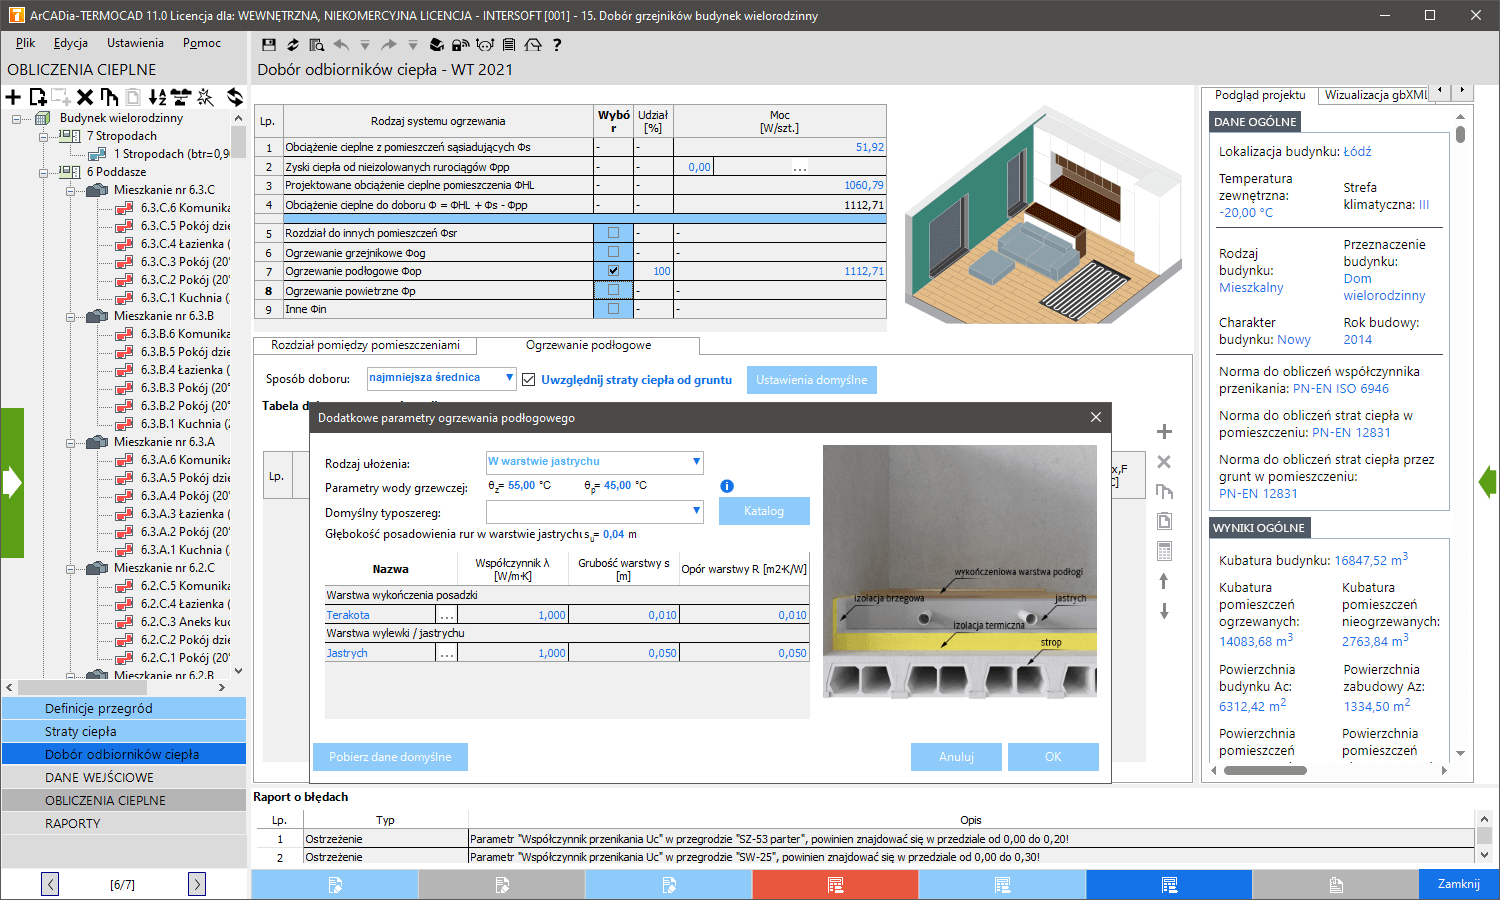Click the black plus add icon above tree
Viewport: 1500px width, 900px height.
point(13,97)
